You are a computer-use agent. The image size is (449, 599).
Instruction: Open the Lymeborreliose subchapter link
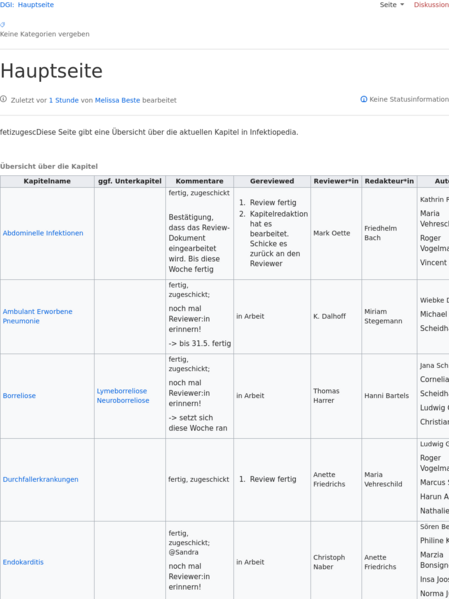click(122, 391)
